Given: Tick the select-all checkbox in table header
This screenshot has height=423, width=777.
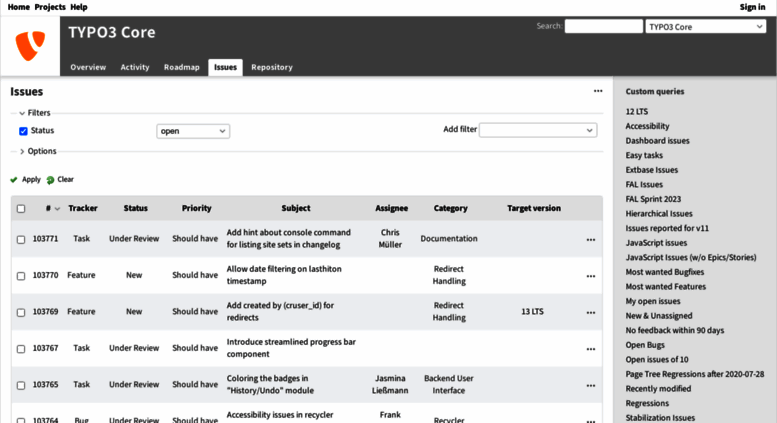Looking at the screenshot, I should click(21, 209).
